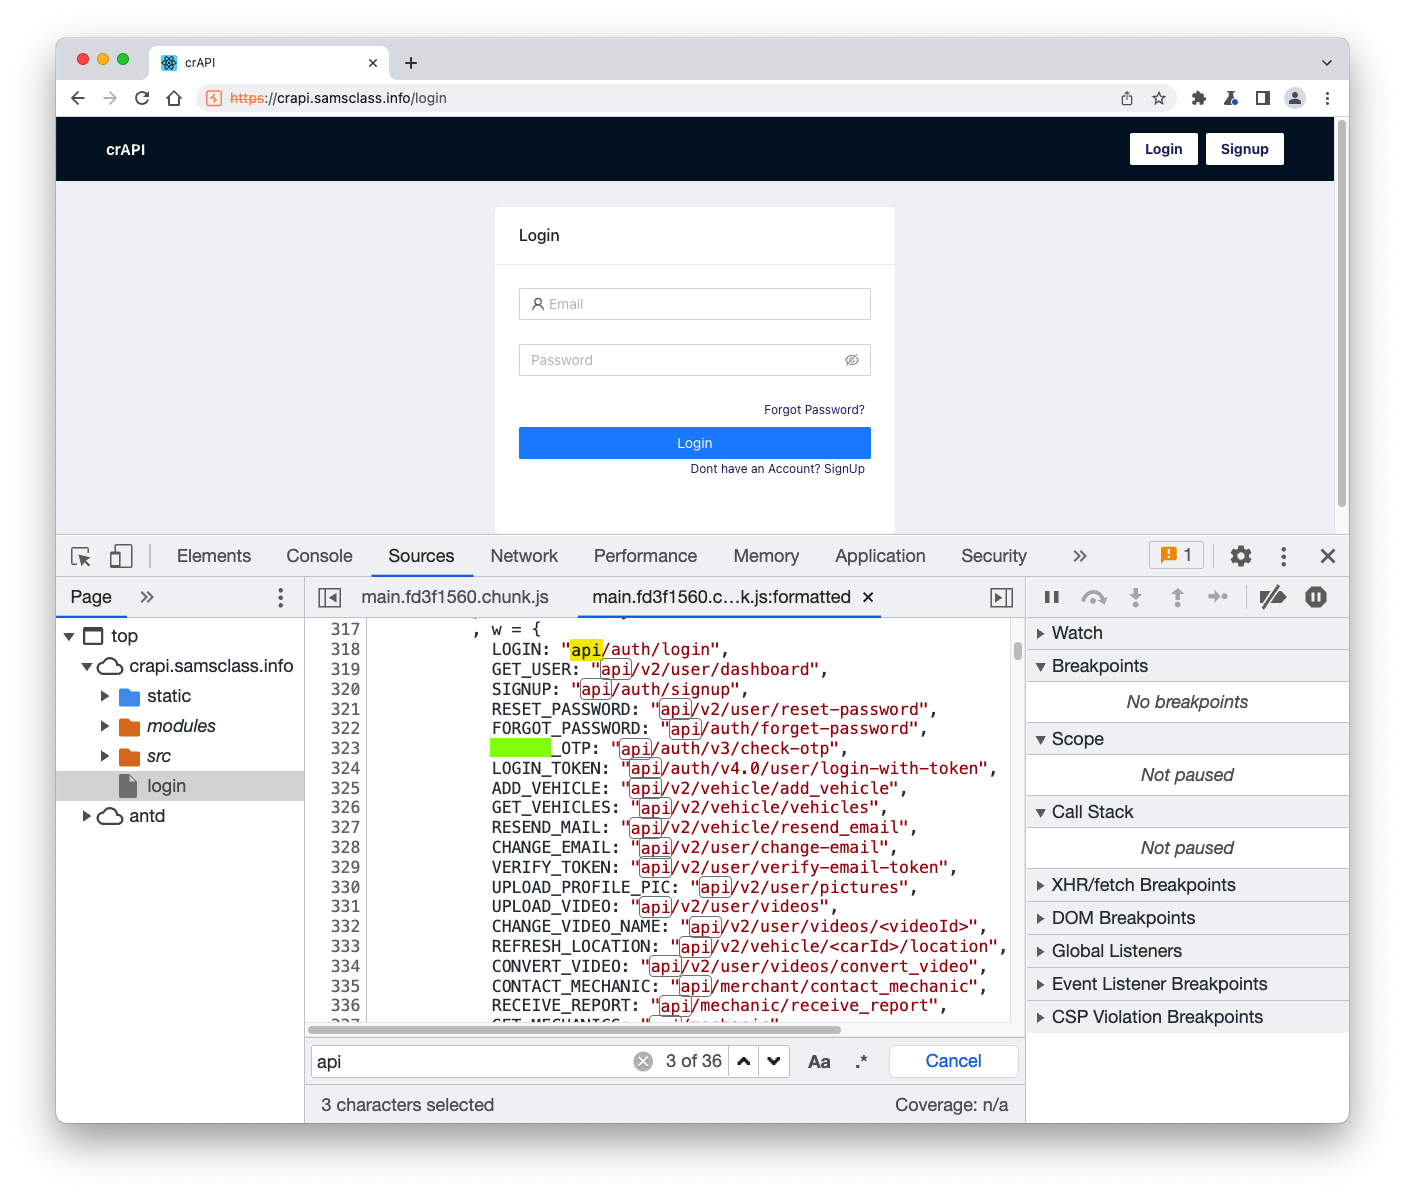Open the Network tab
The width and height of the screenshot is (1405, 1197).
coord(524,556)
